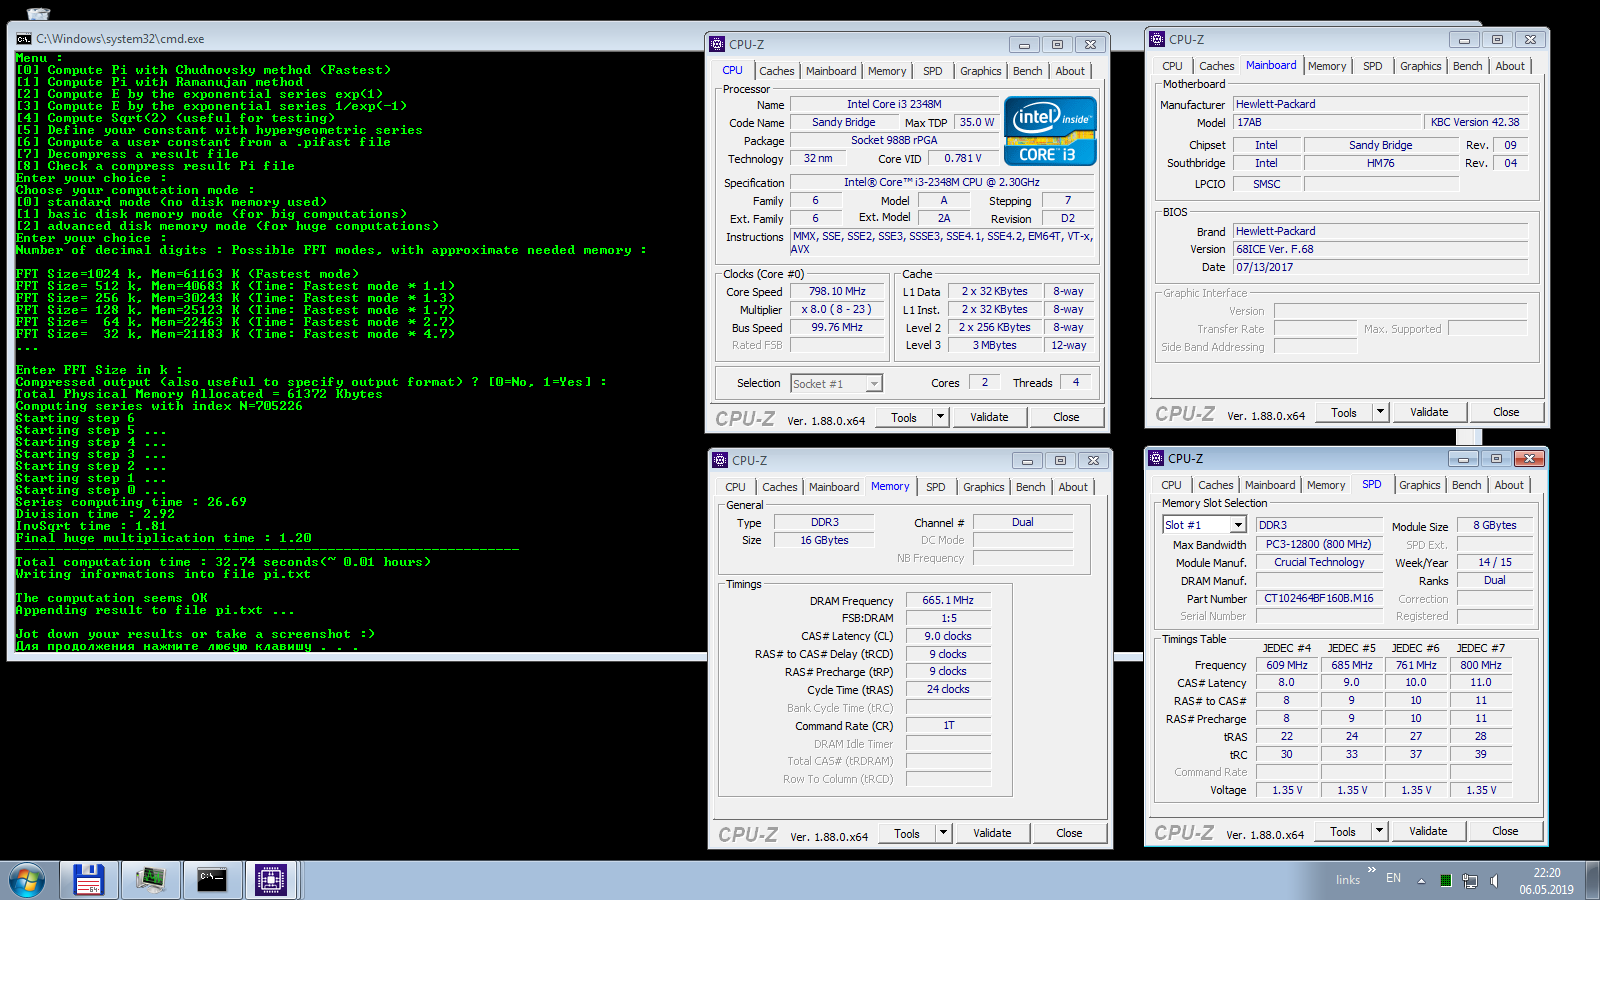Image resolution: width=1600 pixels, height=993 pixels.
Task: Click the 16 GBytes memory size value
Action: click(824, 540)
